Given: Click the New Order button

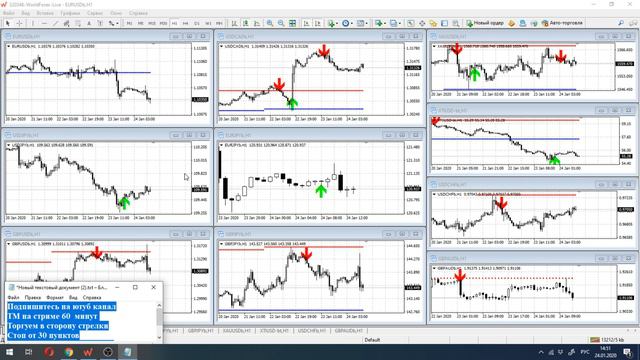Looking at the screenshot, I should tap(485, 23).
